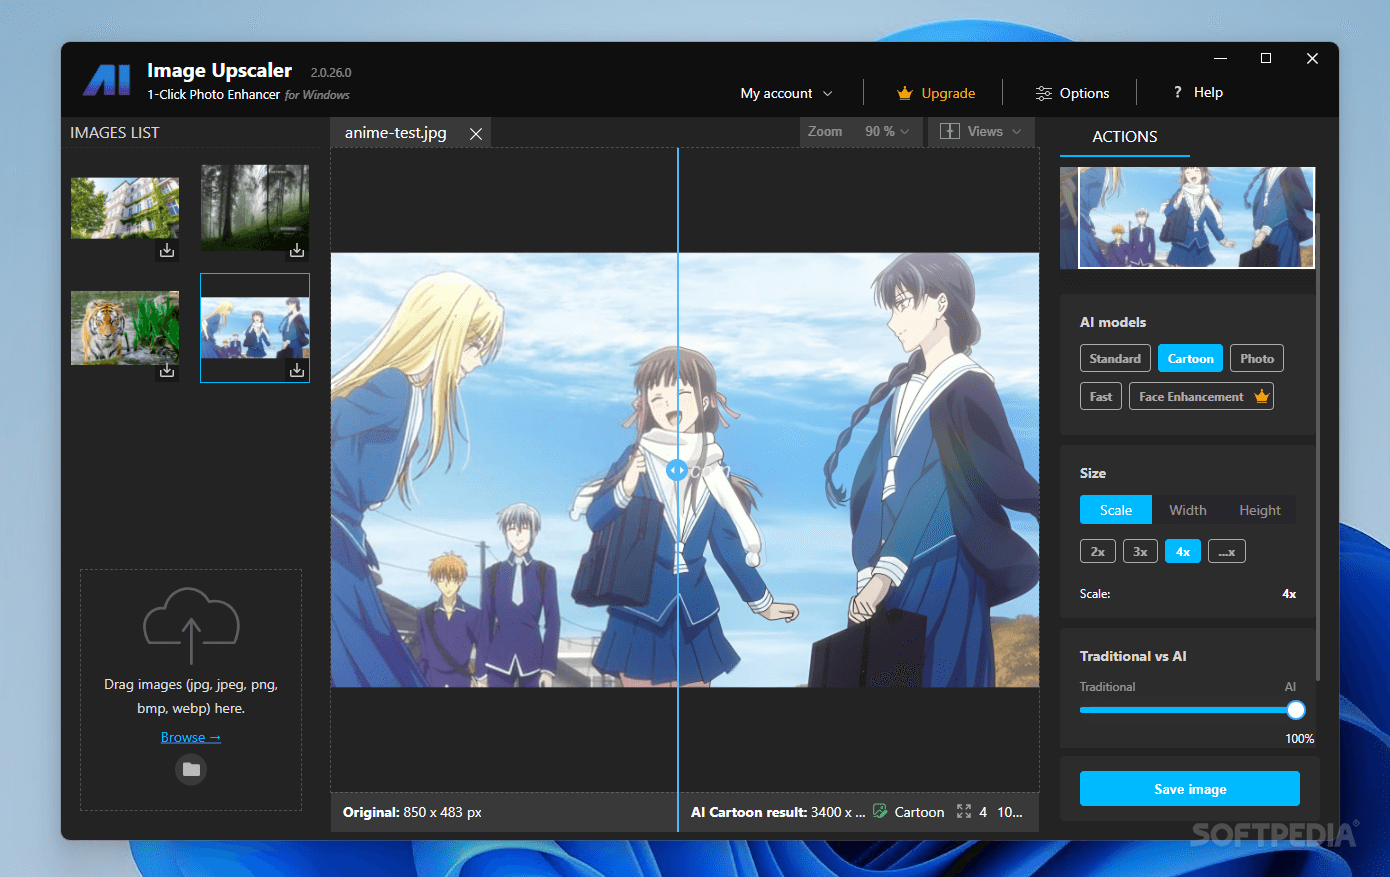Click the '100%' slider value text
This screenshot has height=877, width=1390.
[1300, 738]
